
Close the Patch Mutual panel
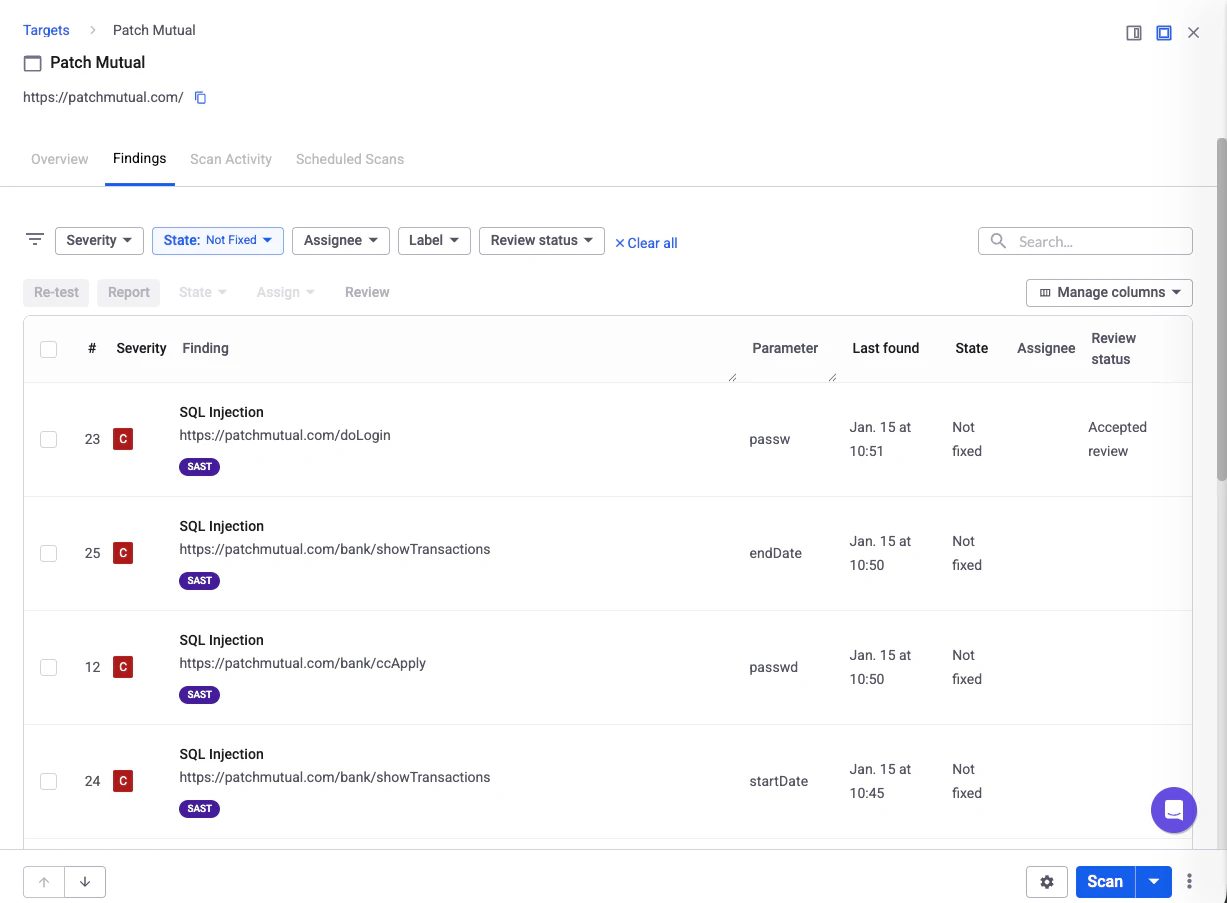pyautogui.click(x=1193, y=33)
